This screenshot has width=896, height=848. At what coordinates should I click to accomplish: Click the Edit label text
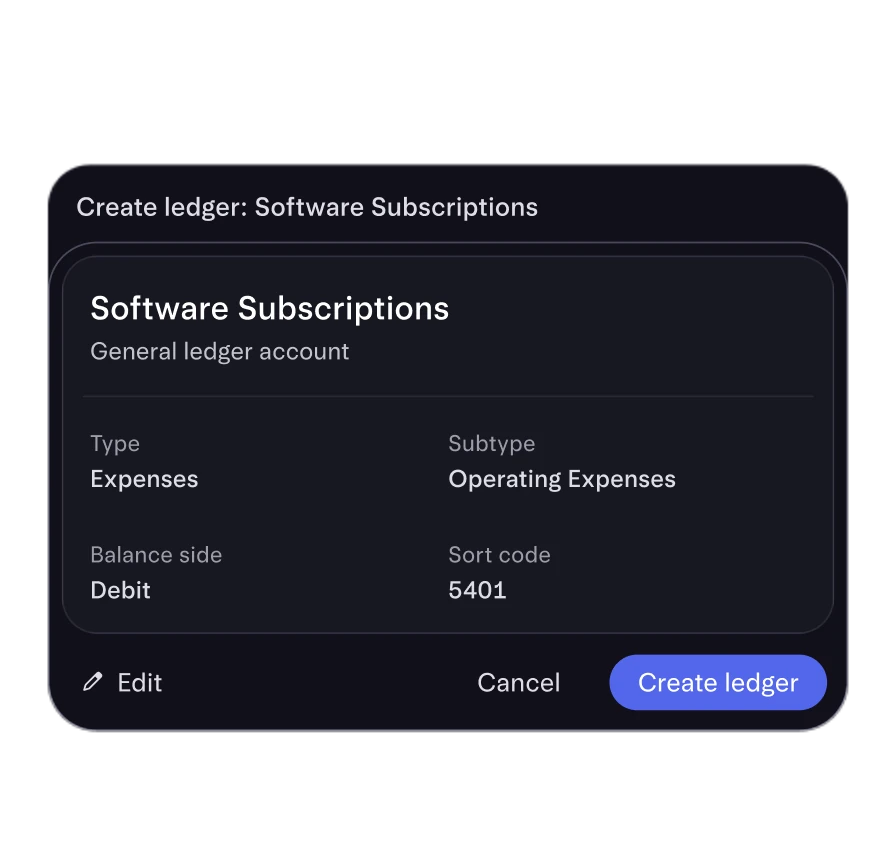[140, 682]
